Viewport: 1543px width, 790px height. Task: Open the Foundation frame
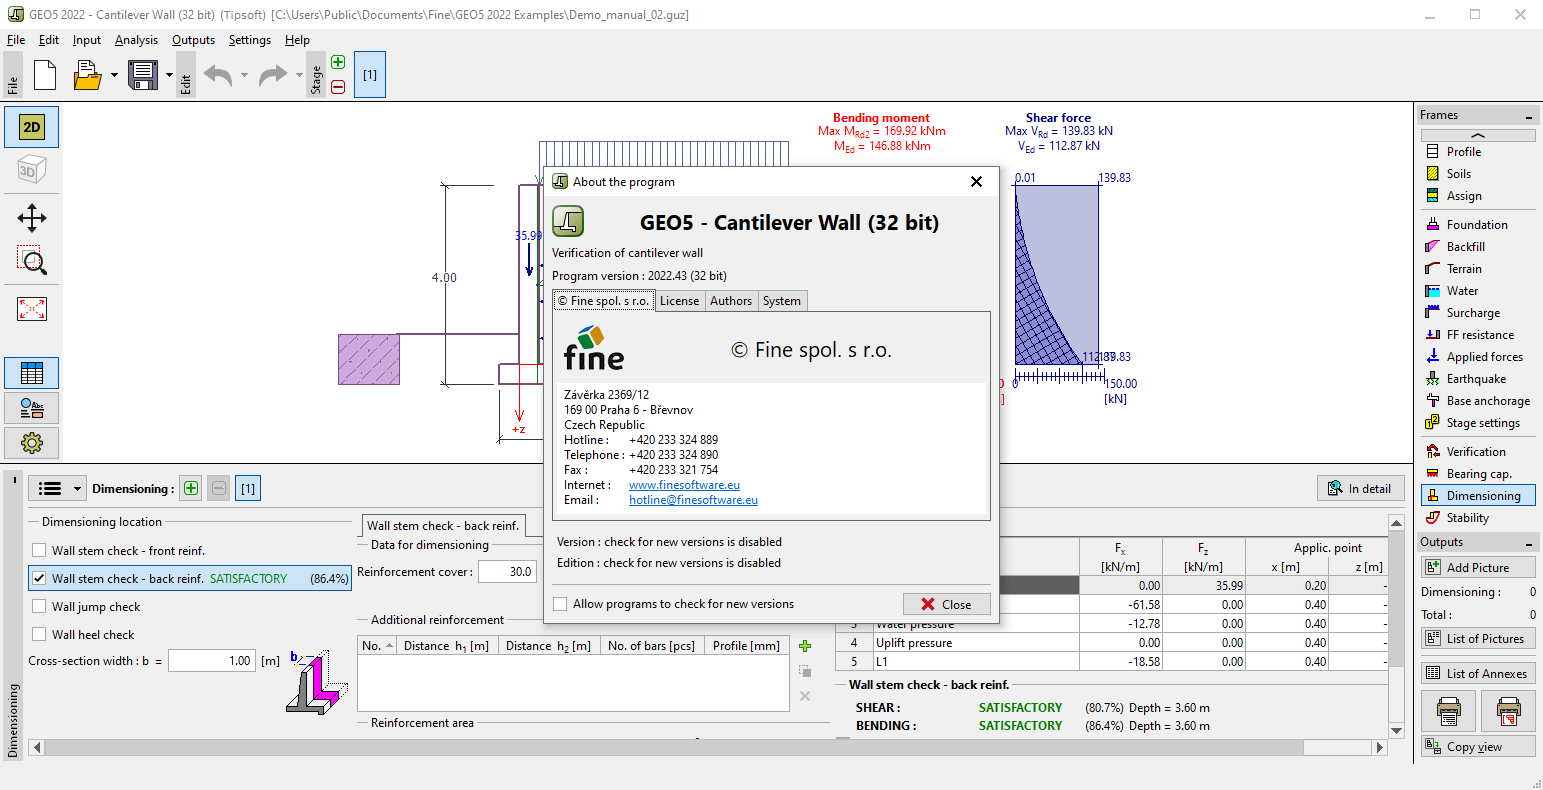pos(1478,225)
